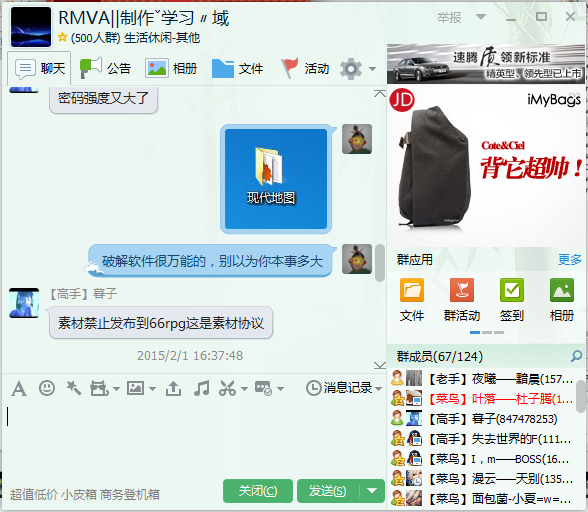
Task: Click the group avatar image in header
Action: [31, 27]
